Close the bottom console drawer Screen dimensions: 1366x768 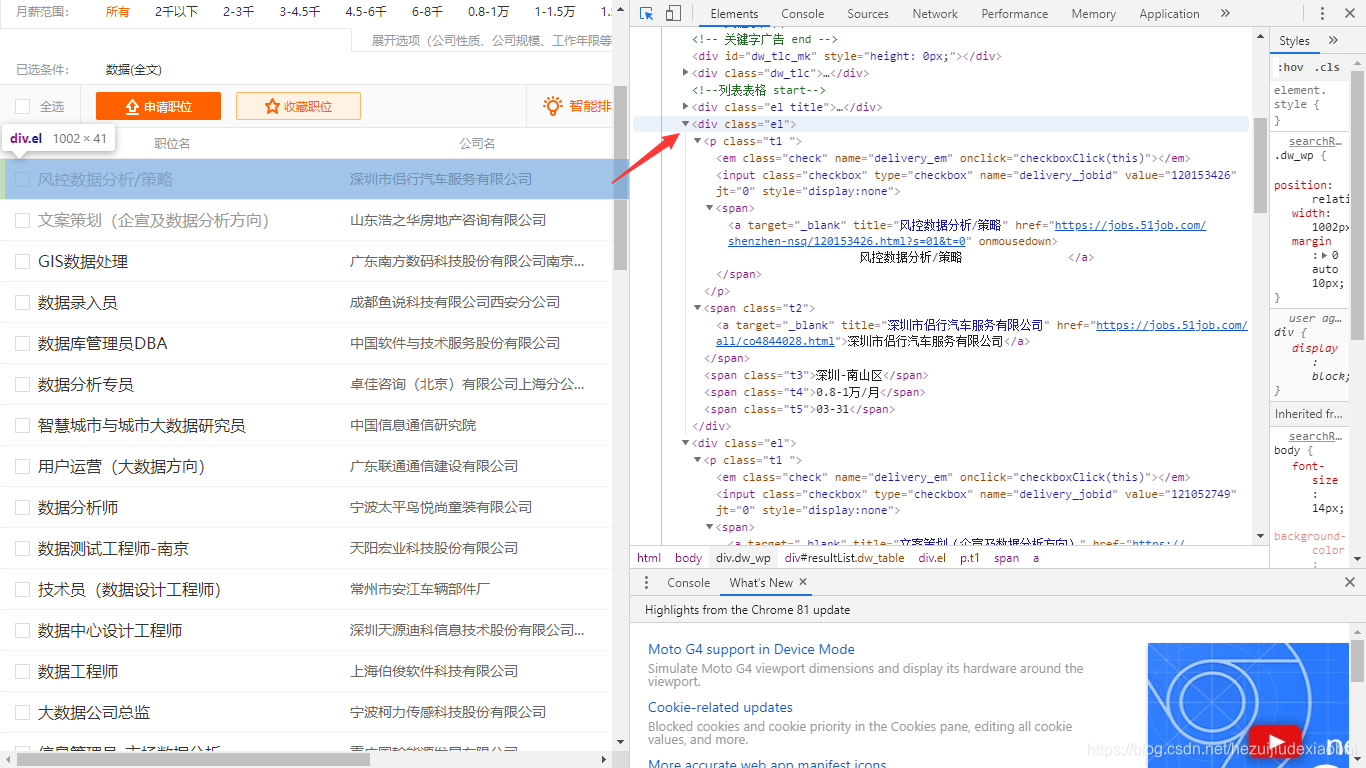point(1350,582)
